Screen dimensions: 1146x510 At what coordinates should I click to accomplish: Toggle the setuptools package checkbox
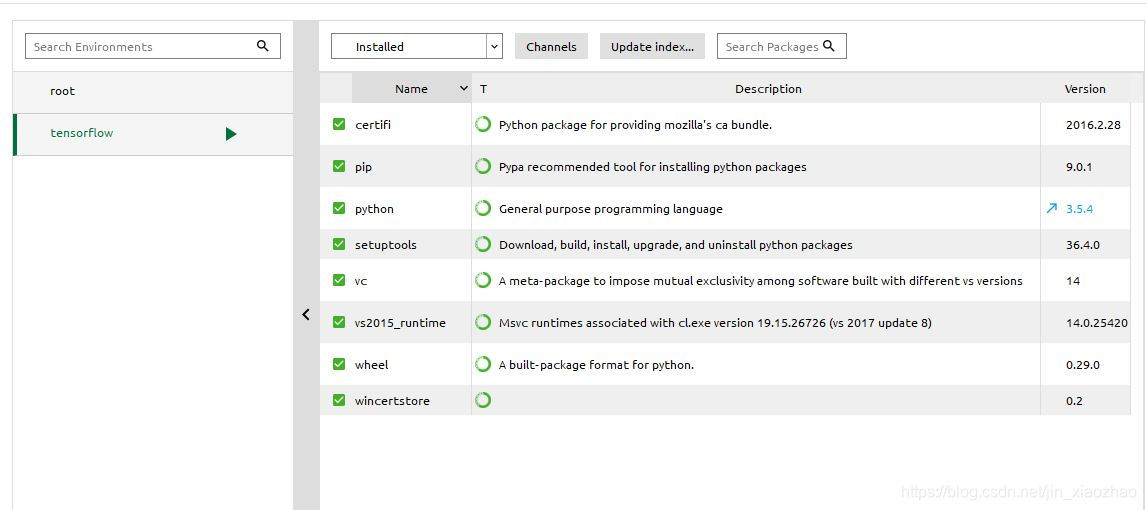click(338, 244)
